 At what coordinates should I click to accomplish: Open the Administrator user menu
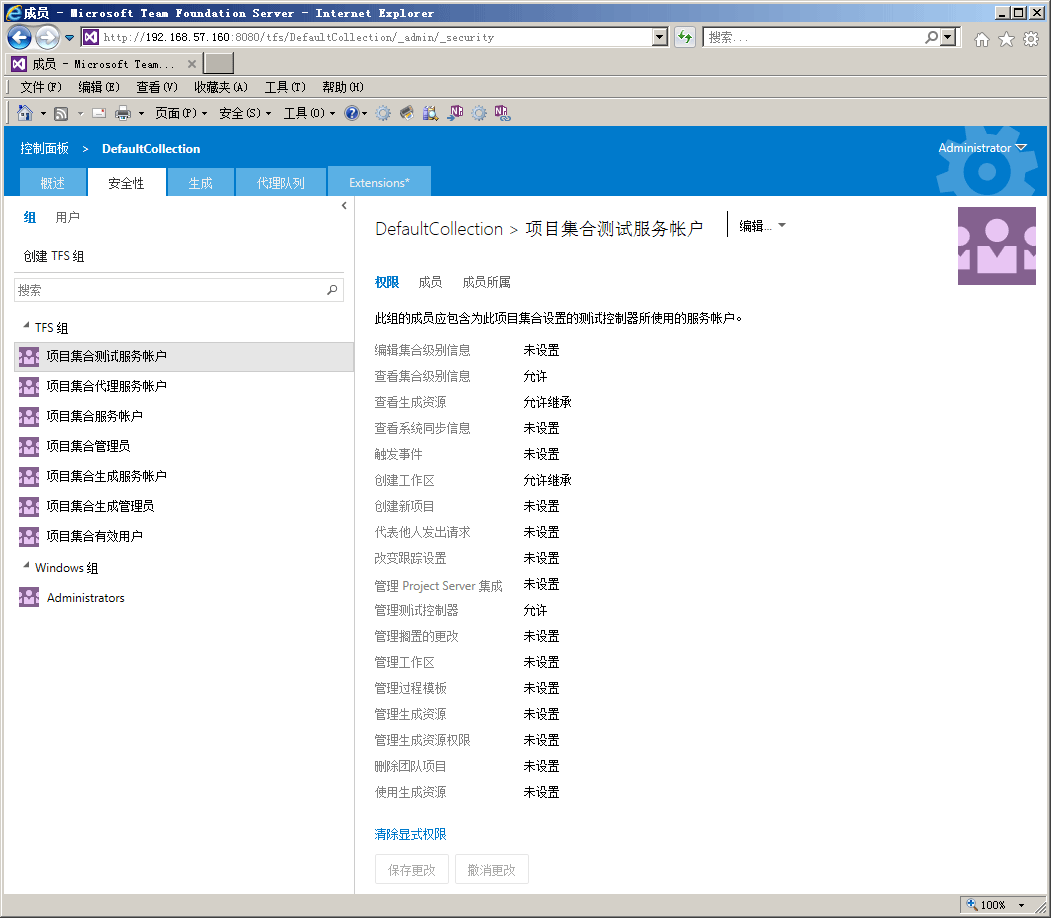[x=982, y=148]
